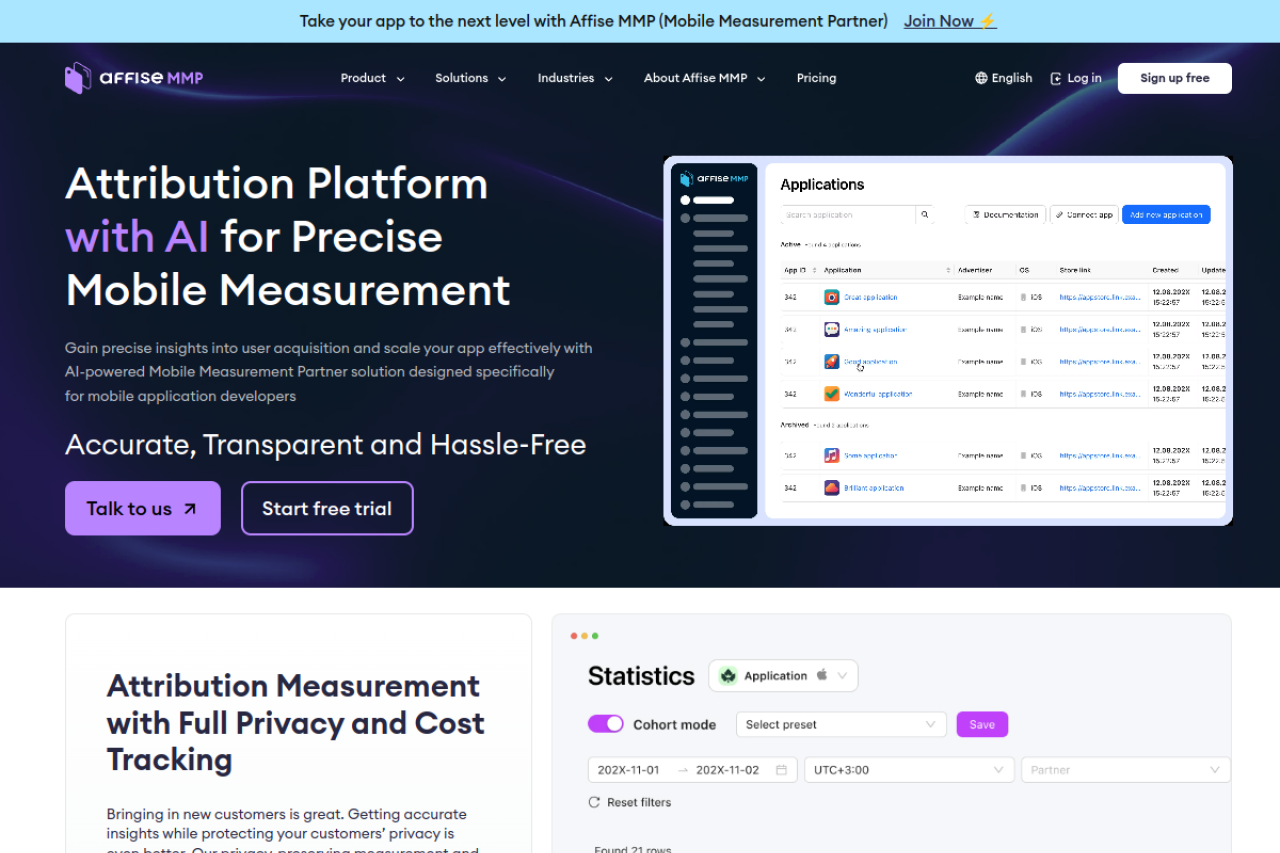The height and width of the screenshot is (853, 1280).
Task: Expand the Product menu
Action: pos(372,78)
